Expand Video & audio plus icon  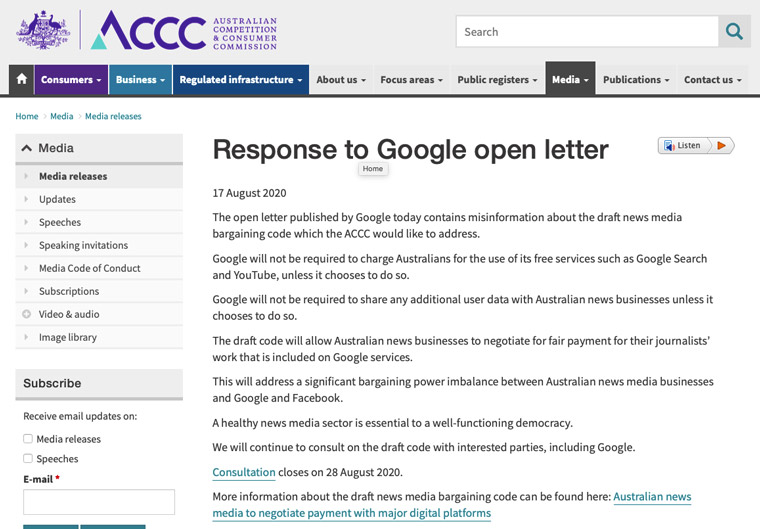(x=27, y=314)
